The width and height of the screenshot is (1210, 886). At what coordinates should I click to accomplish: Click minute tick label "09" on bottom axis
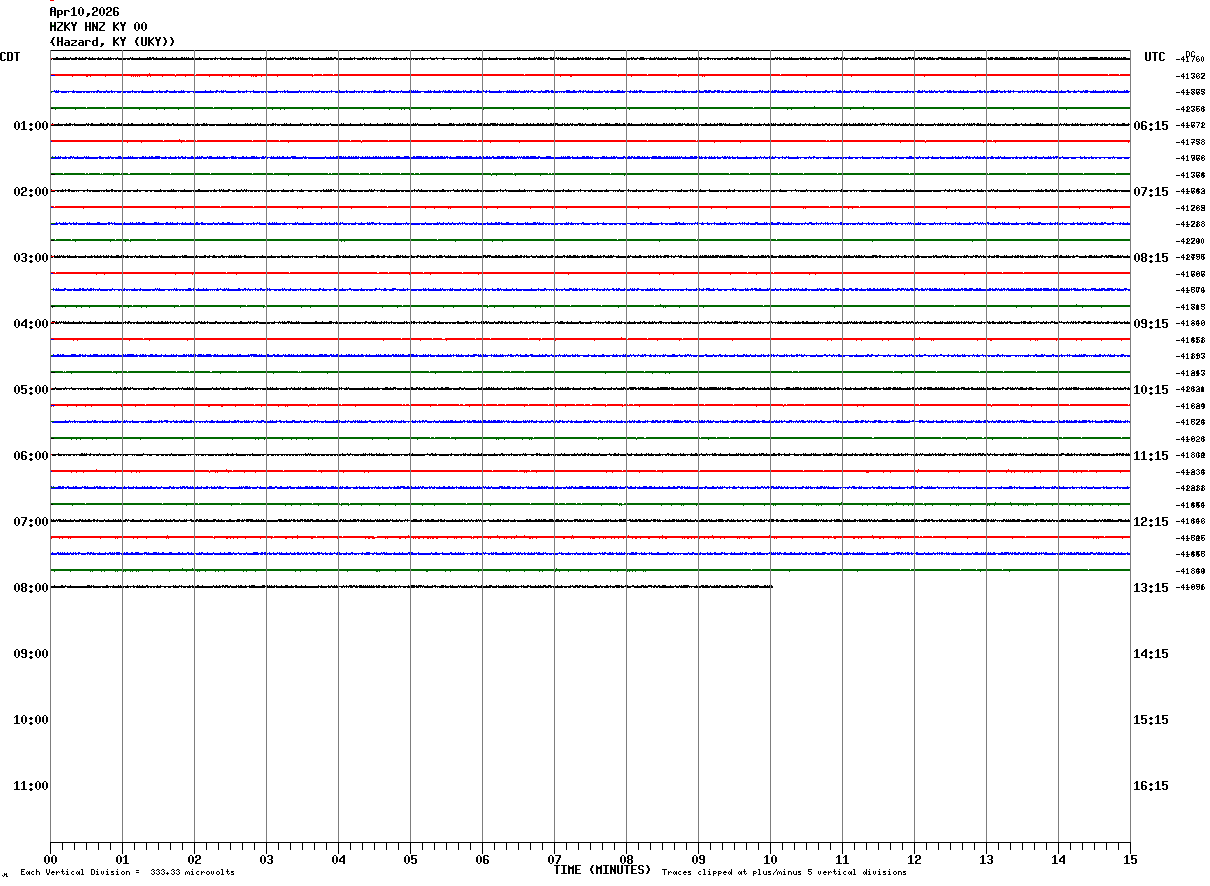[698, 860]
